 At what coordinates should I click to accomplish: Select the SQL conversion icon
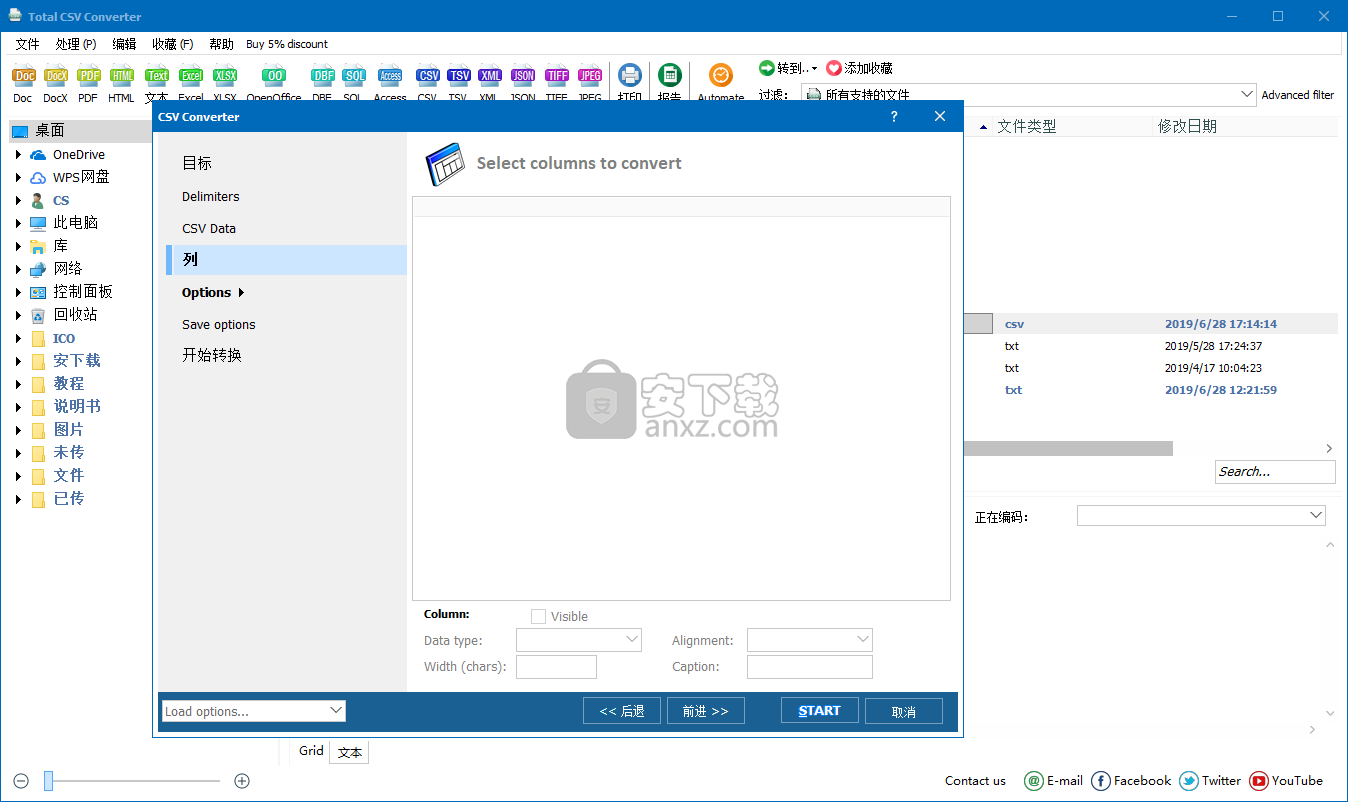pos(354,76)
